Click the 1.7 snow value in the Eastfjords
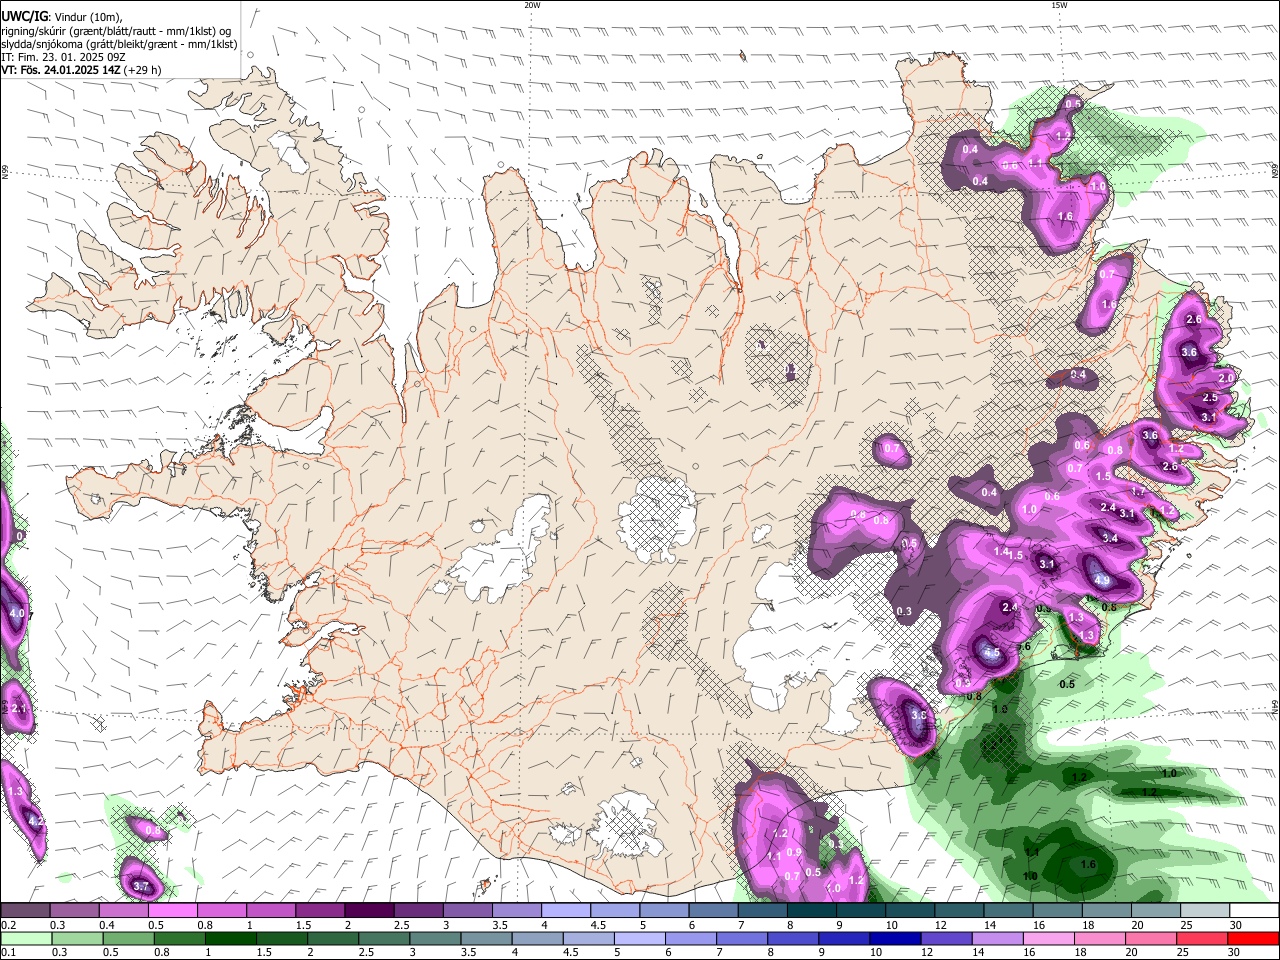The height and width of the screenshot is (960, 1280). [1138, 492]
